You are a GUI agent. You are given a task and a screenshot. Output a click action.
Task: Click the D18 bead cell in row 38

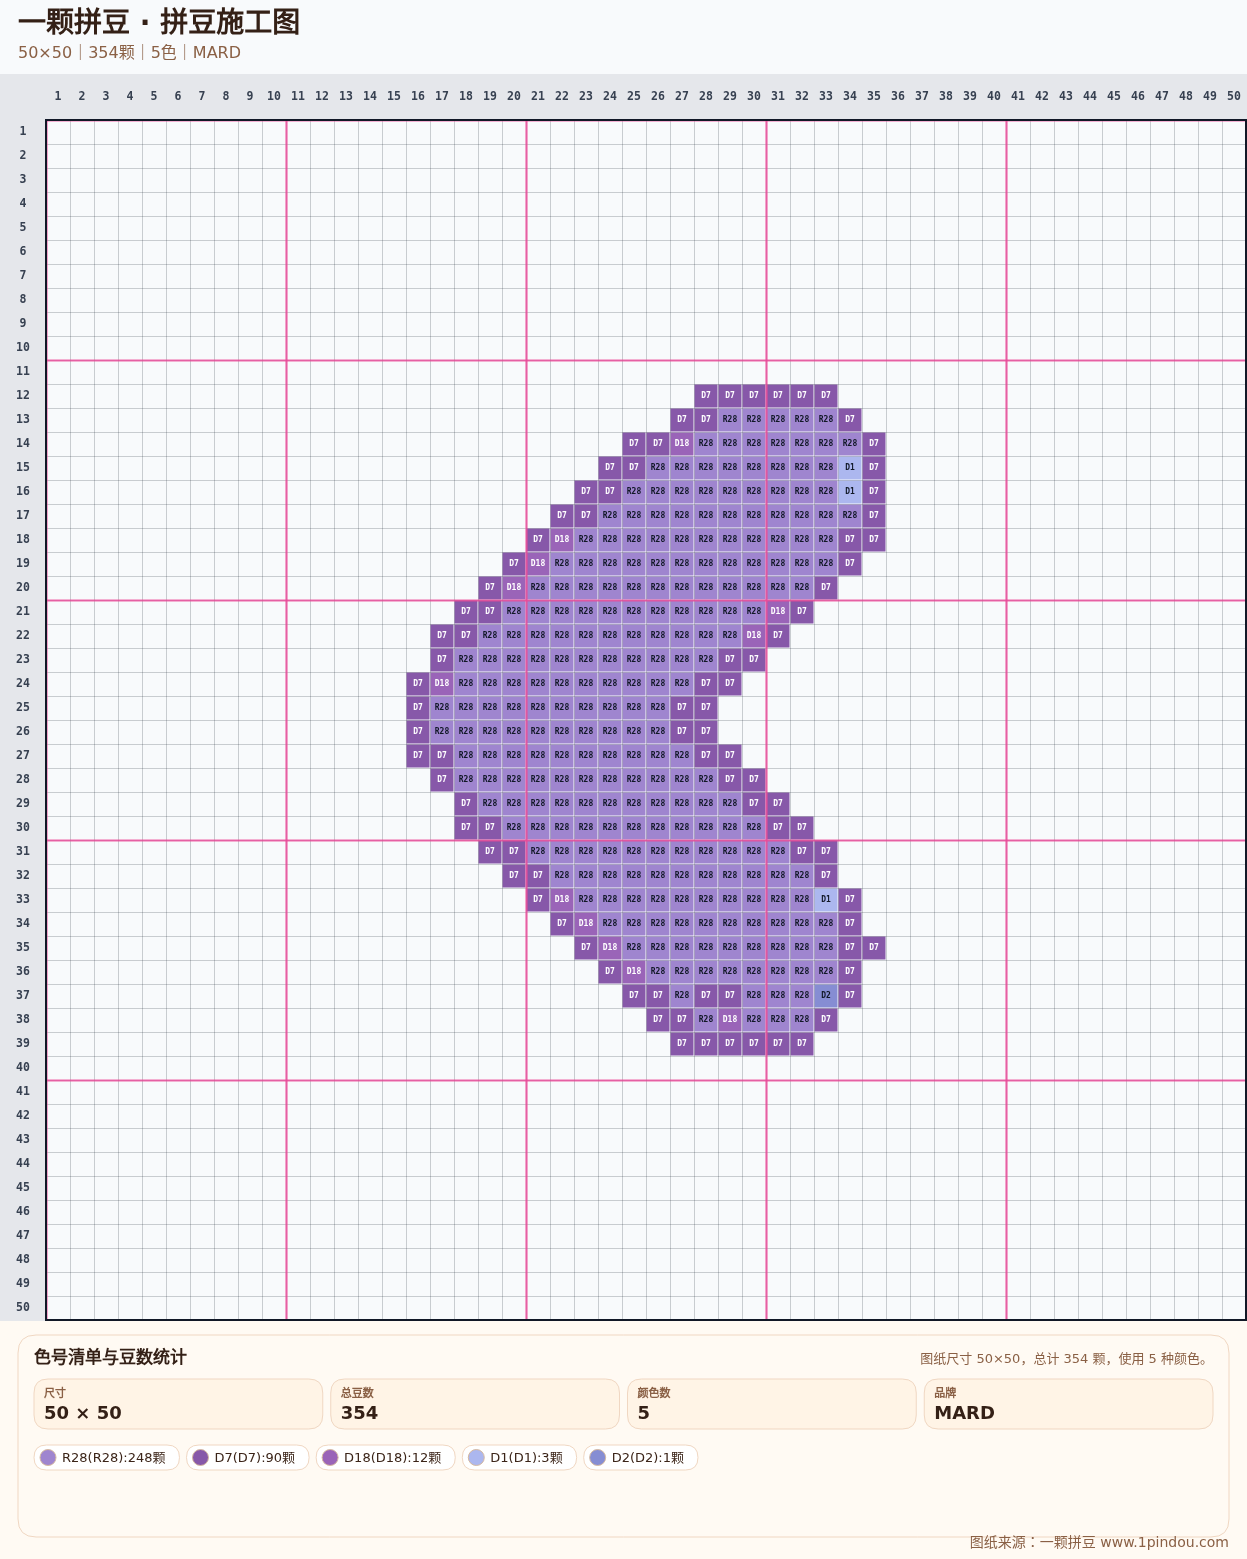730,1019
